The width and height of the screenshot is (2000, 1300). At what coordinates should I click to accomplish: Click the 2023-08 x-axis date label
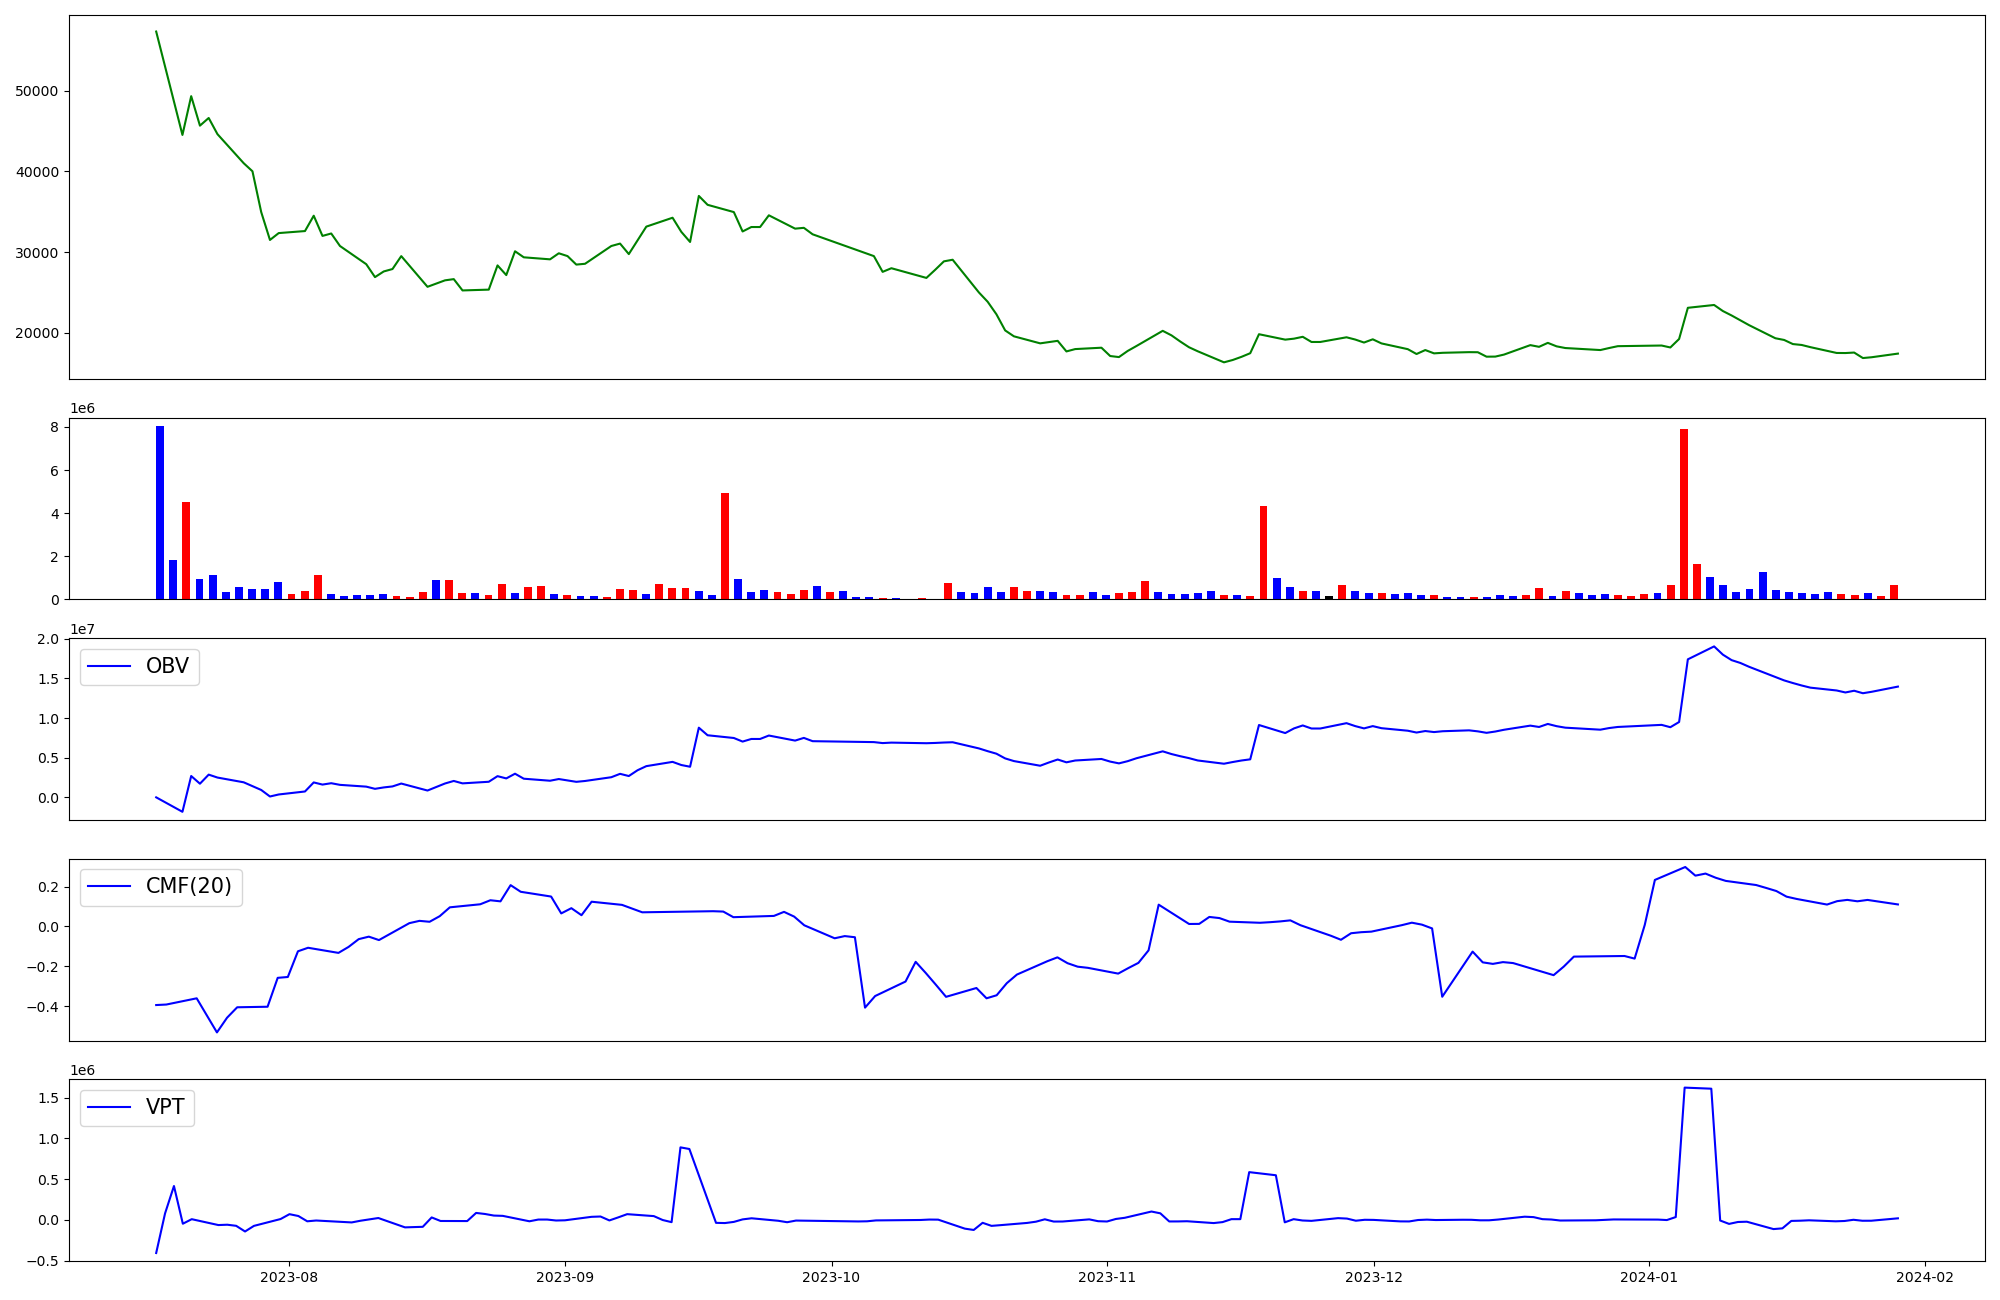[289, 1277]
